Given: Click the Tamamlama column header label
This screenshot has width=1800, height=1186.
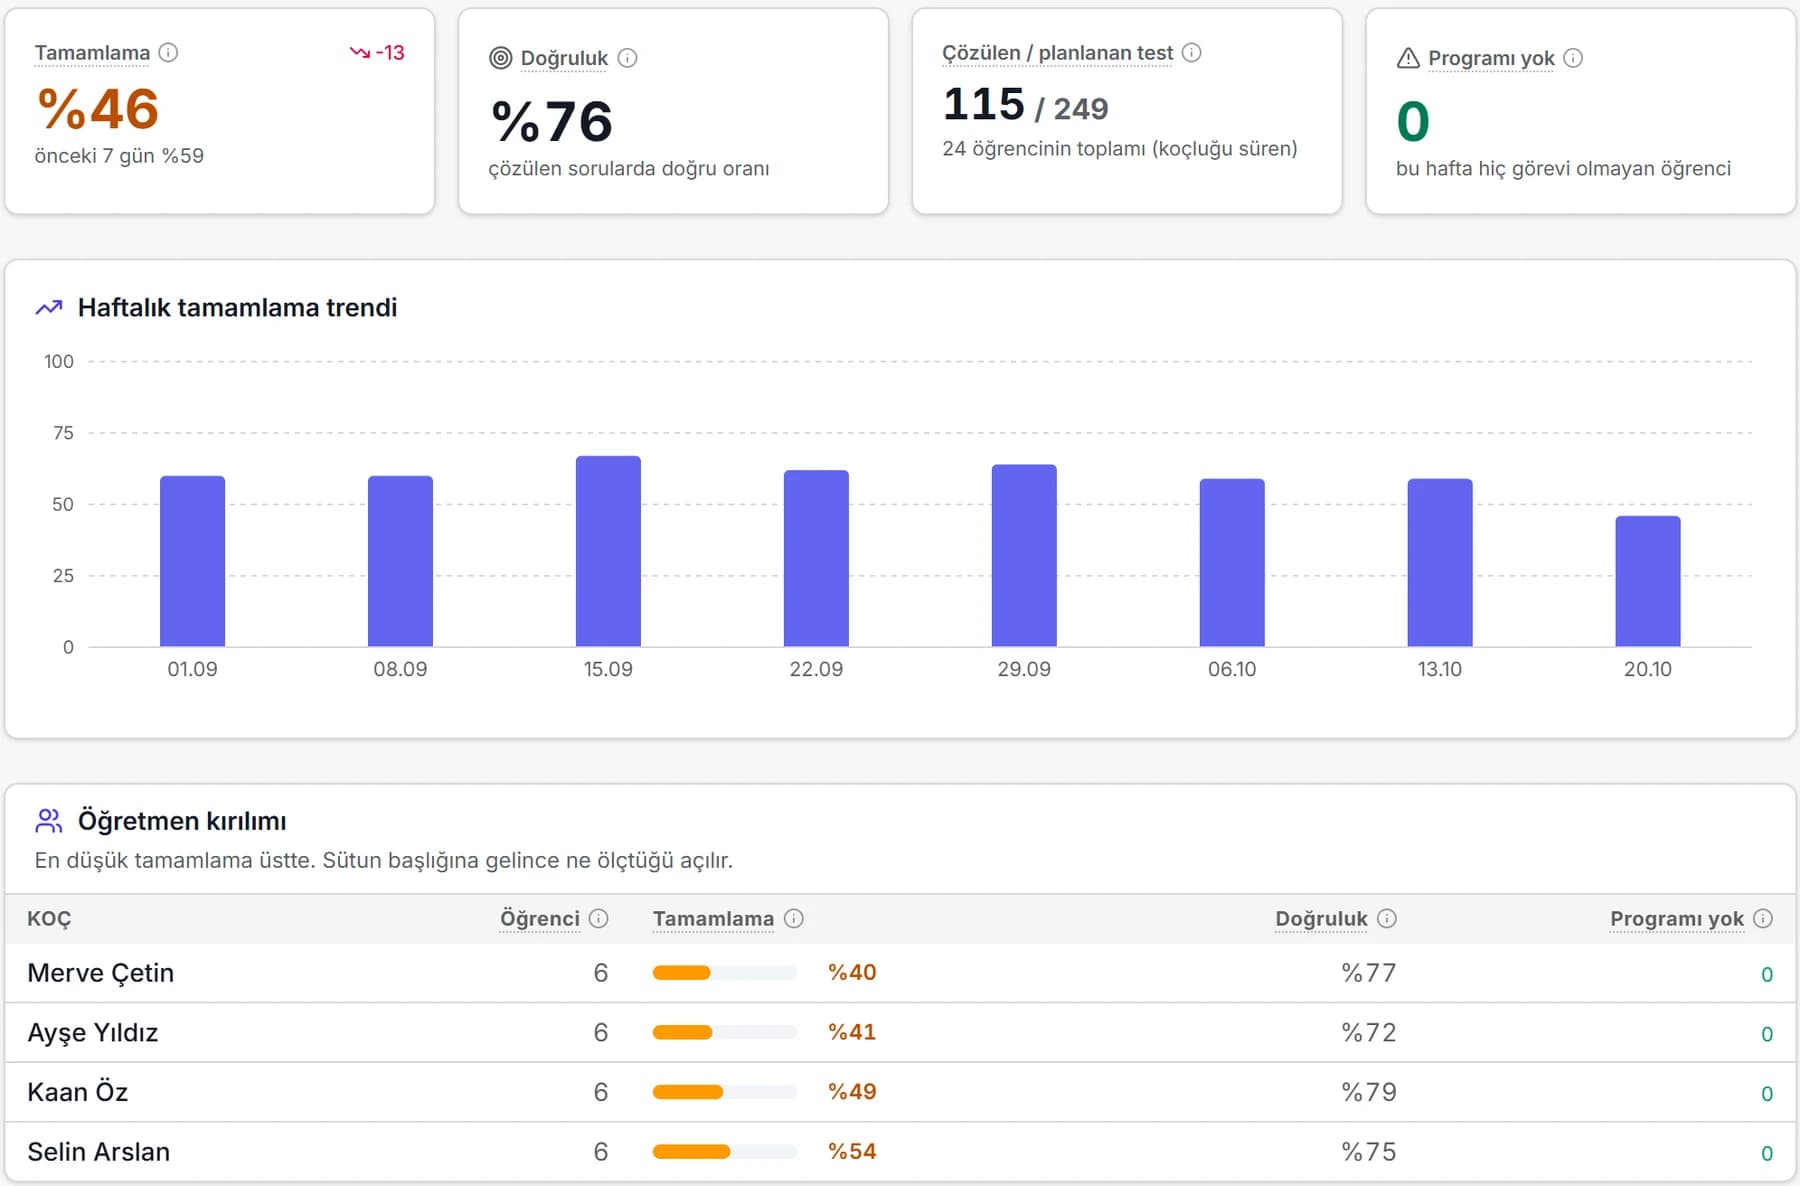Looking at the screenshot, I should (x=713, y=918).
